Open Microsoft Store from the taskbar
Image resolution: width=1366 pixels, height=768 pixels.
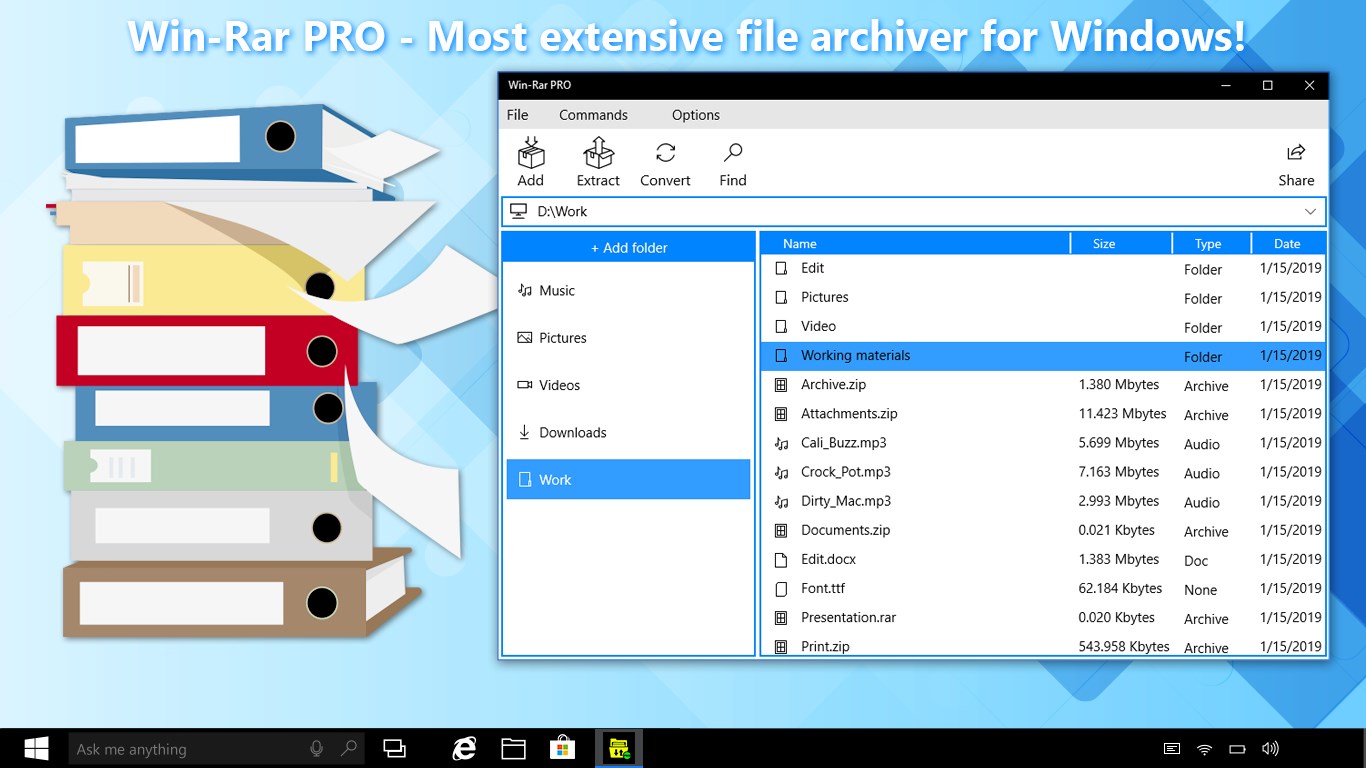pos(562,749)
